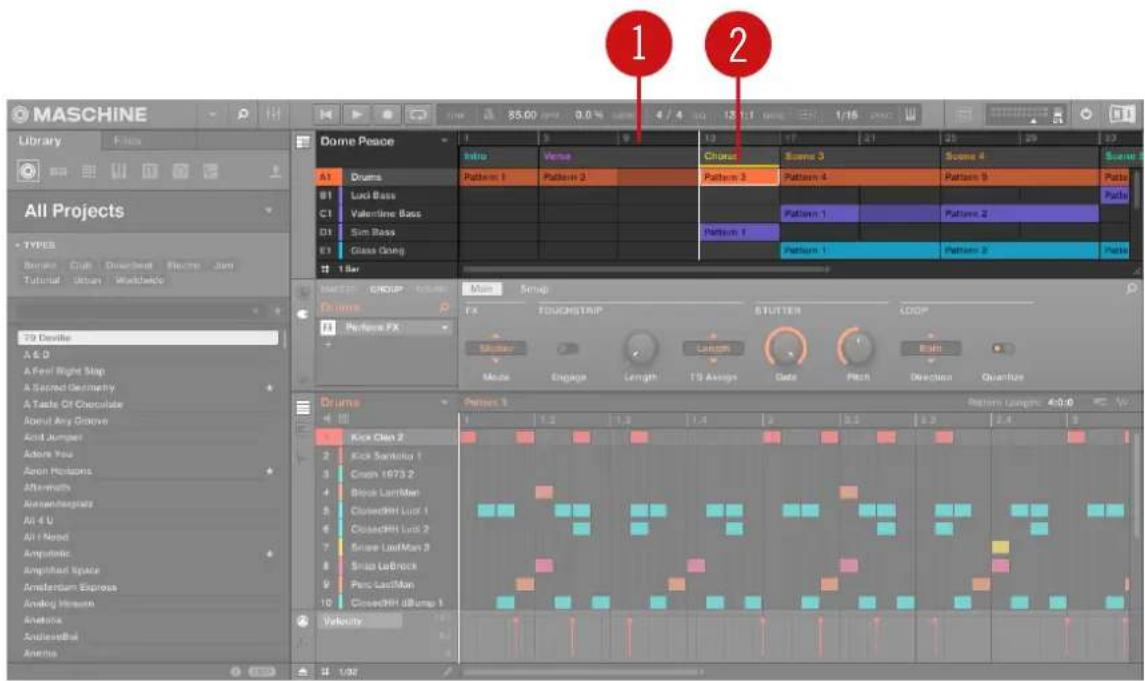Switch to the Setup tab in the control area

coord(534,289)
